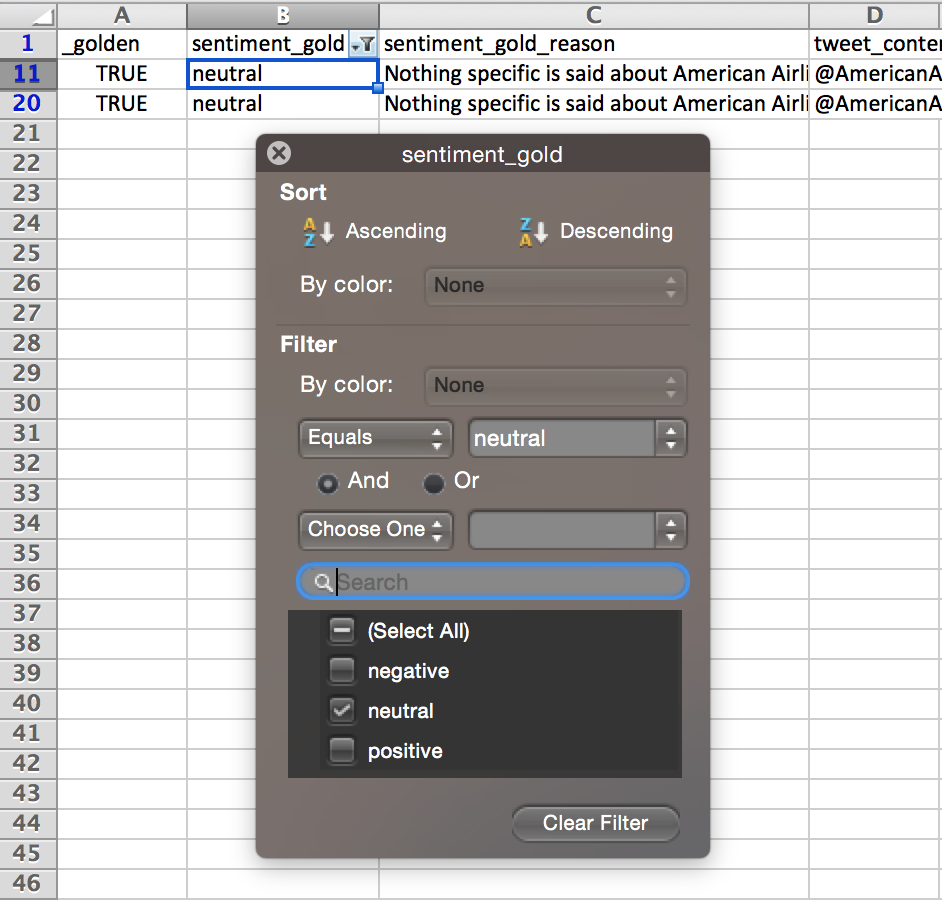Click the magnifier icon in Search field
Screen dimensions: 942x900
[323, 582]
